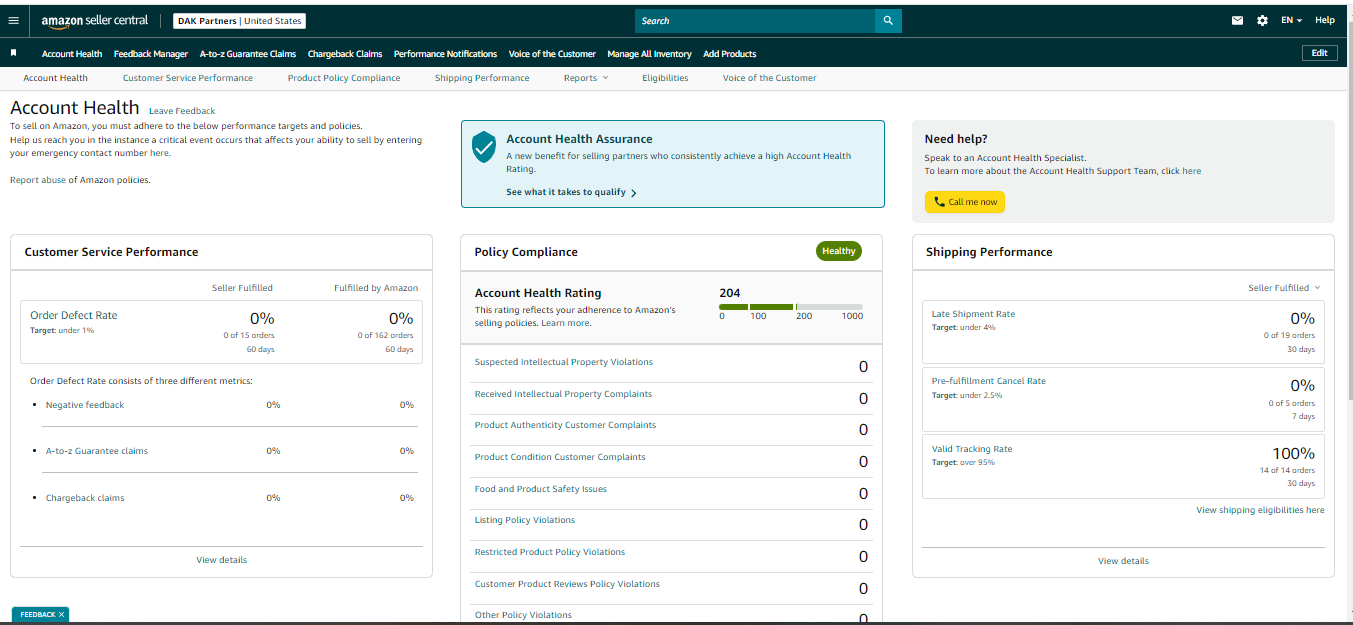Open the settings gear icon
Image resolution: width=1353 pixels, height=625 pixels.
pyautogui.click(x=1262, y=20)
